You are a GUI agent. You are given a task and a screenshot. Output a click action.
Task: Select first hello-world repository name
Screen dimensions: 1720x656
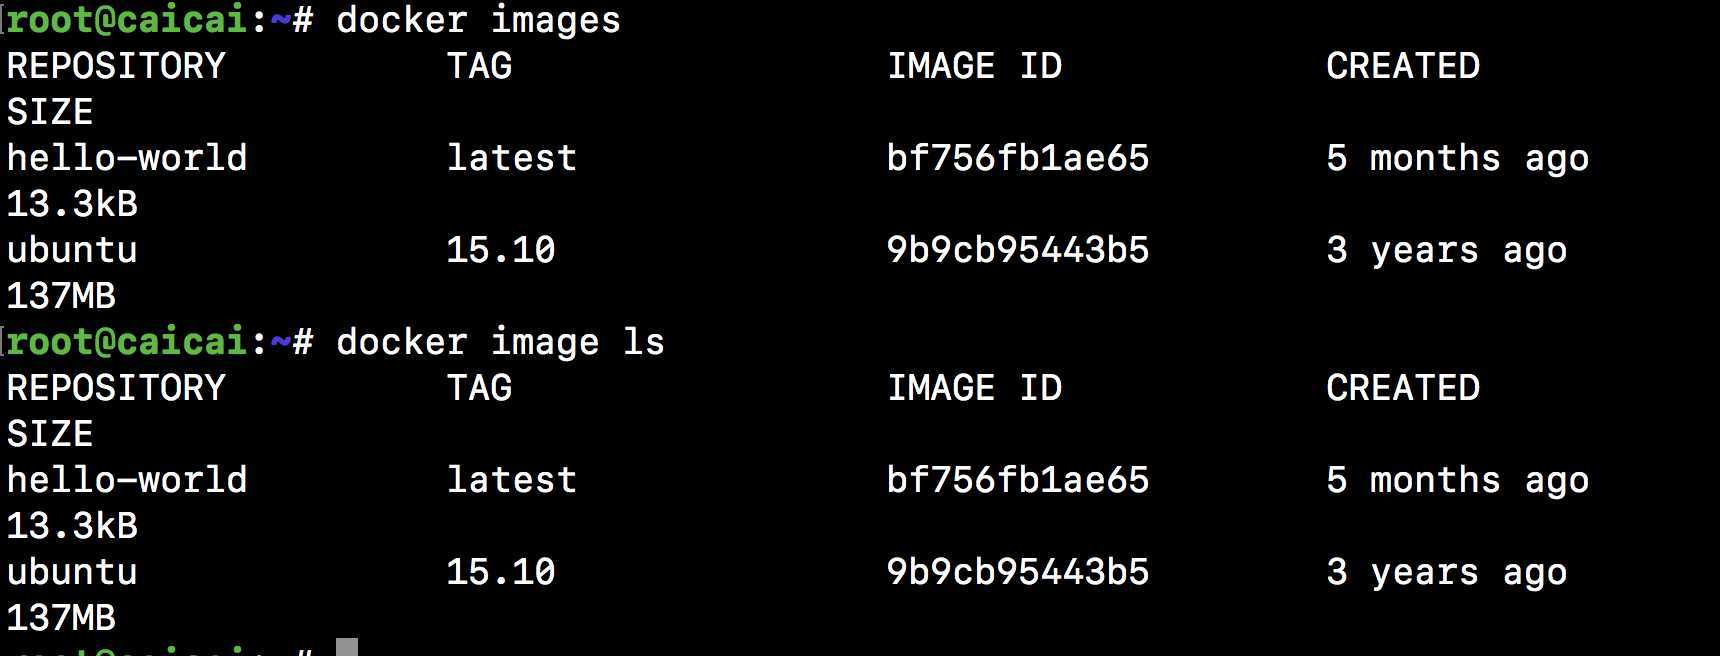click(x=127, y=158)
